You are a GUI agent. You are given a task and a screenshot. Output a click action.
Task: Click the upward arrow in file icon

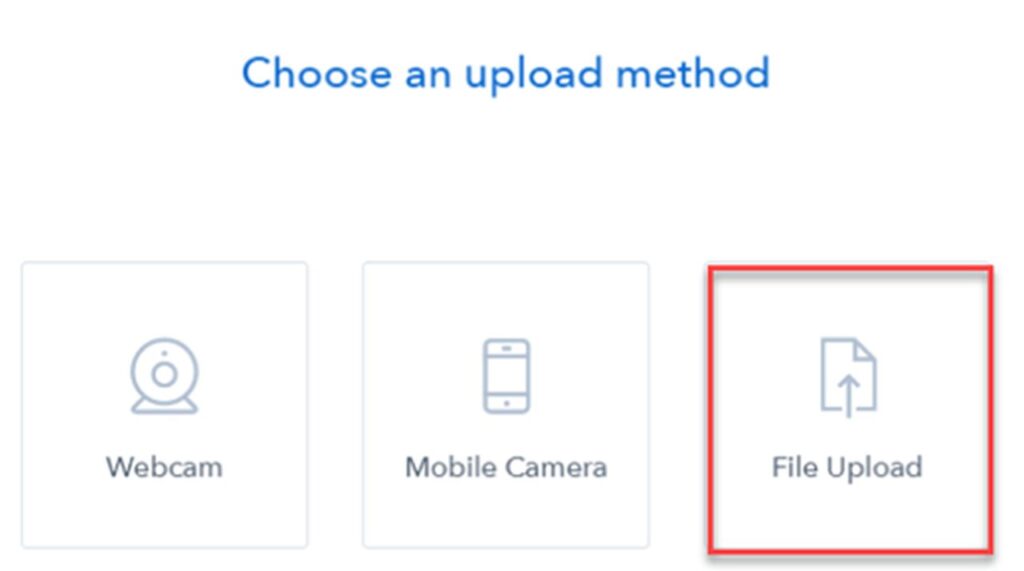click(x=848, y=397)
